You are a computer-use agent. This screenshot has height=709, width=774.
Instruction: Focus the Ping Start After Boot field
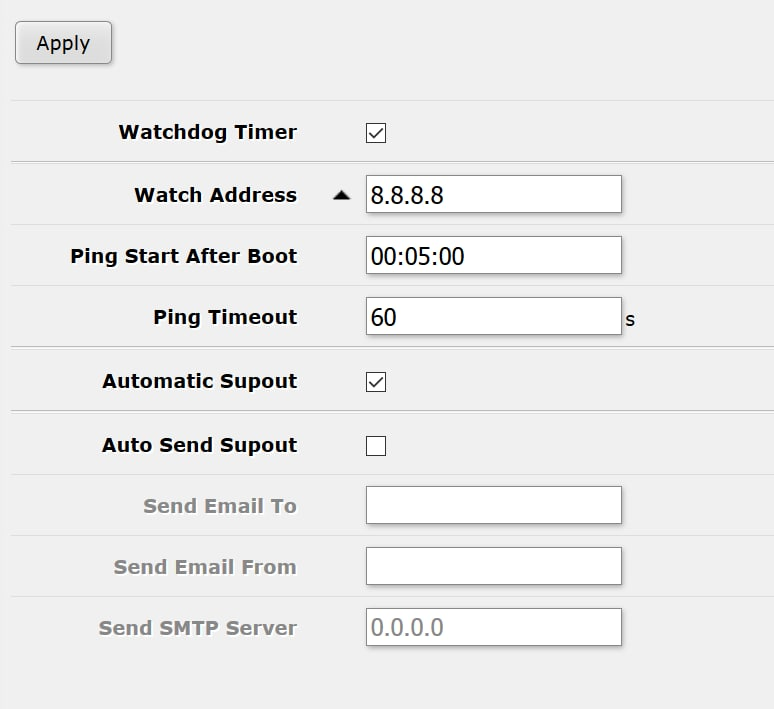pyautogui.click(x=494, y=255)
